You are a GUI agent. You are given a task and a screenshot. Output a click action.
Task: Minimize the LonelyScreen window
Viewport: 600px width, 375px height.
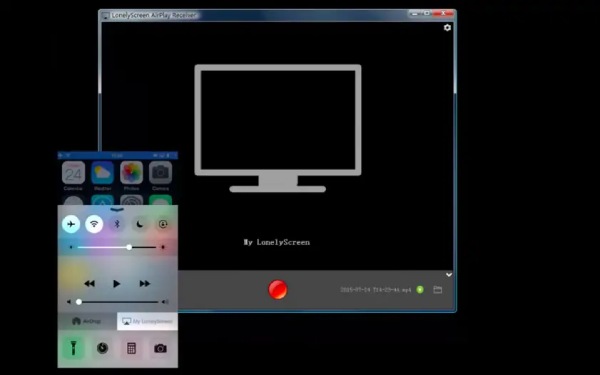pyautogui.click(x=414, y=13)
